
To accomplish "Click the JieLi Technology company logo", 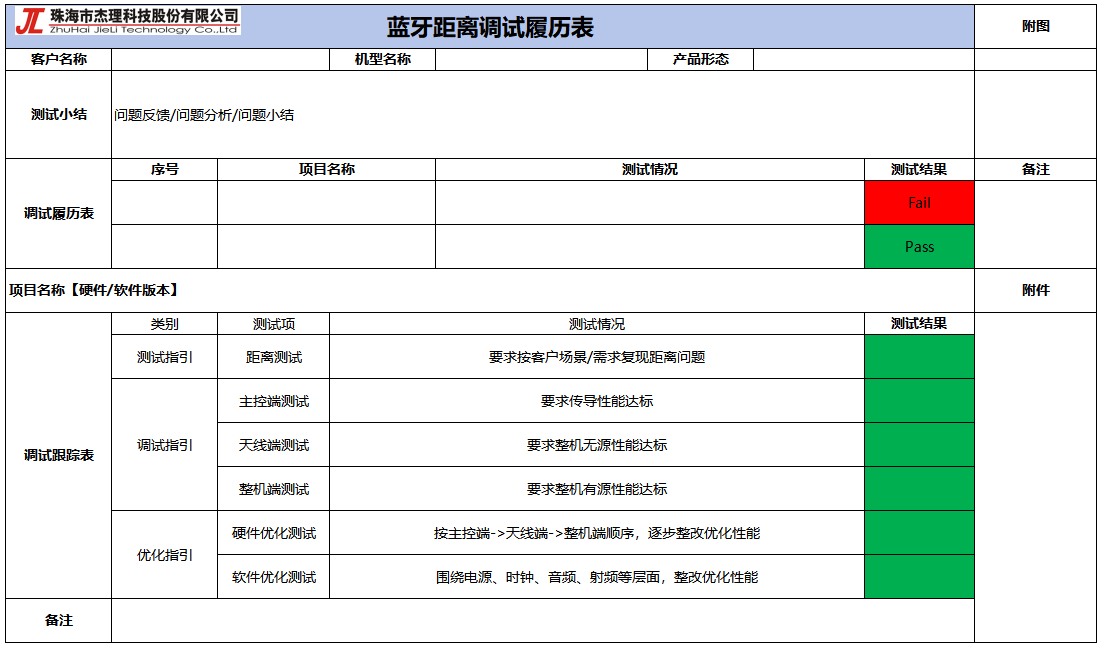I will [127, 22].
